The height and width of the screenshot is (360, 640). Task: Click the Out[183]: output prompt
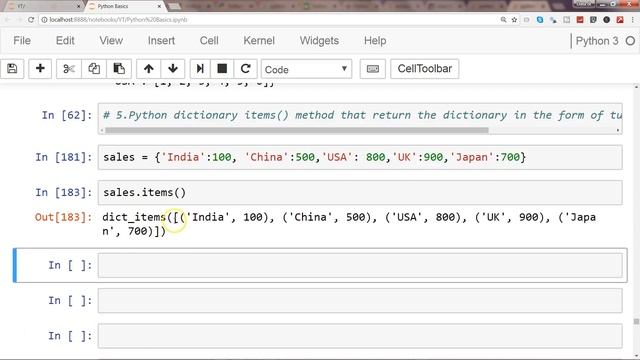click(64, 217)
